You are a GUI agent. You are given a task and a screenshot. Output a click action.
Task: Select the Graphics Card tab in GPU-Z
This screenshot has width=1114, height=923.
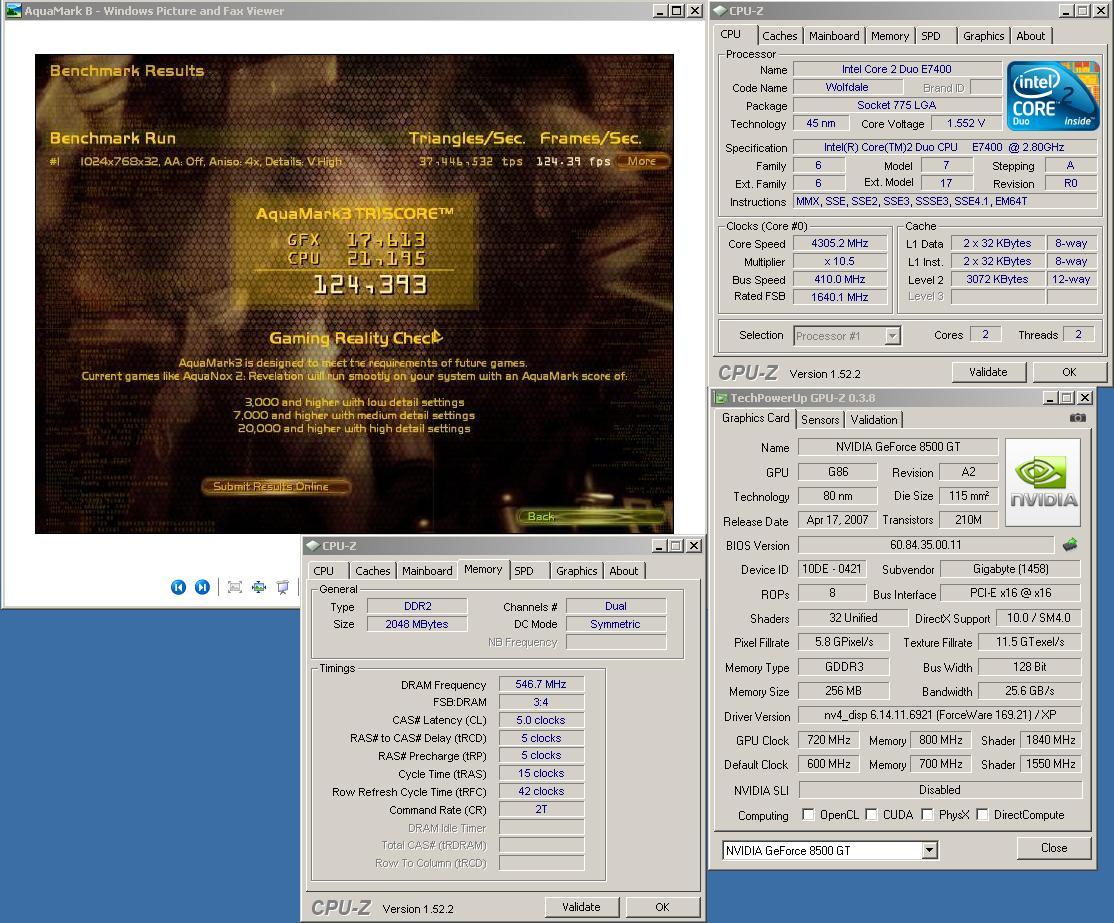tap(755, 418)
